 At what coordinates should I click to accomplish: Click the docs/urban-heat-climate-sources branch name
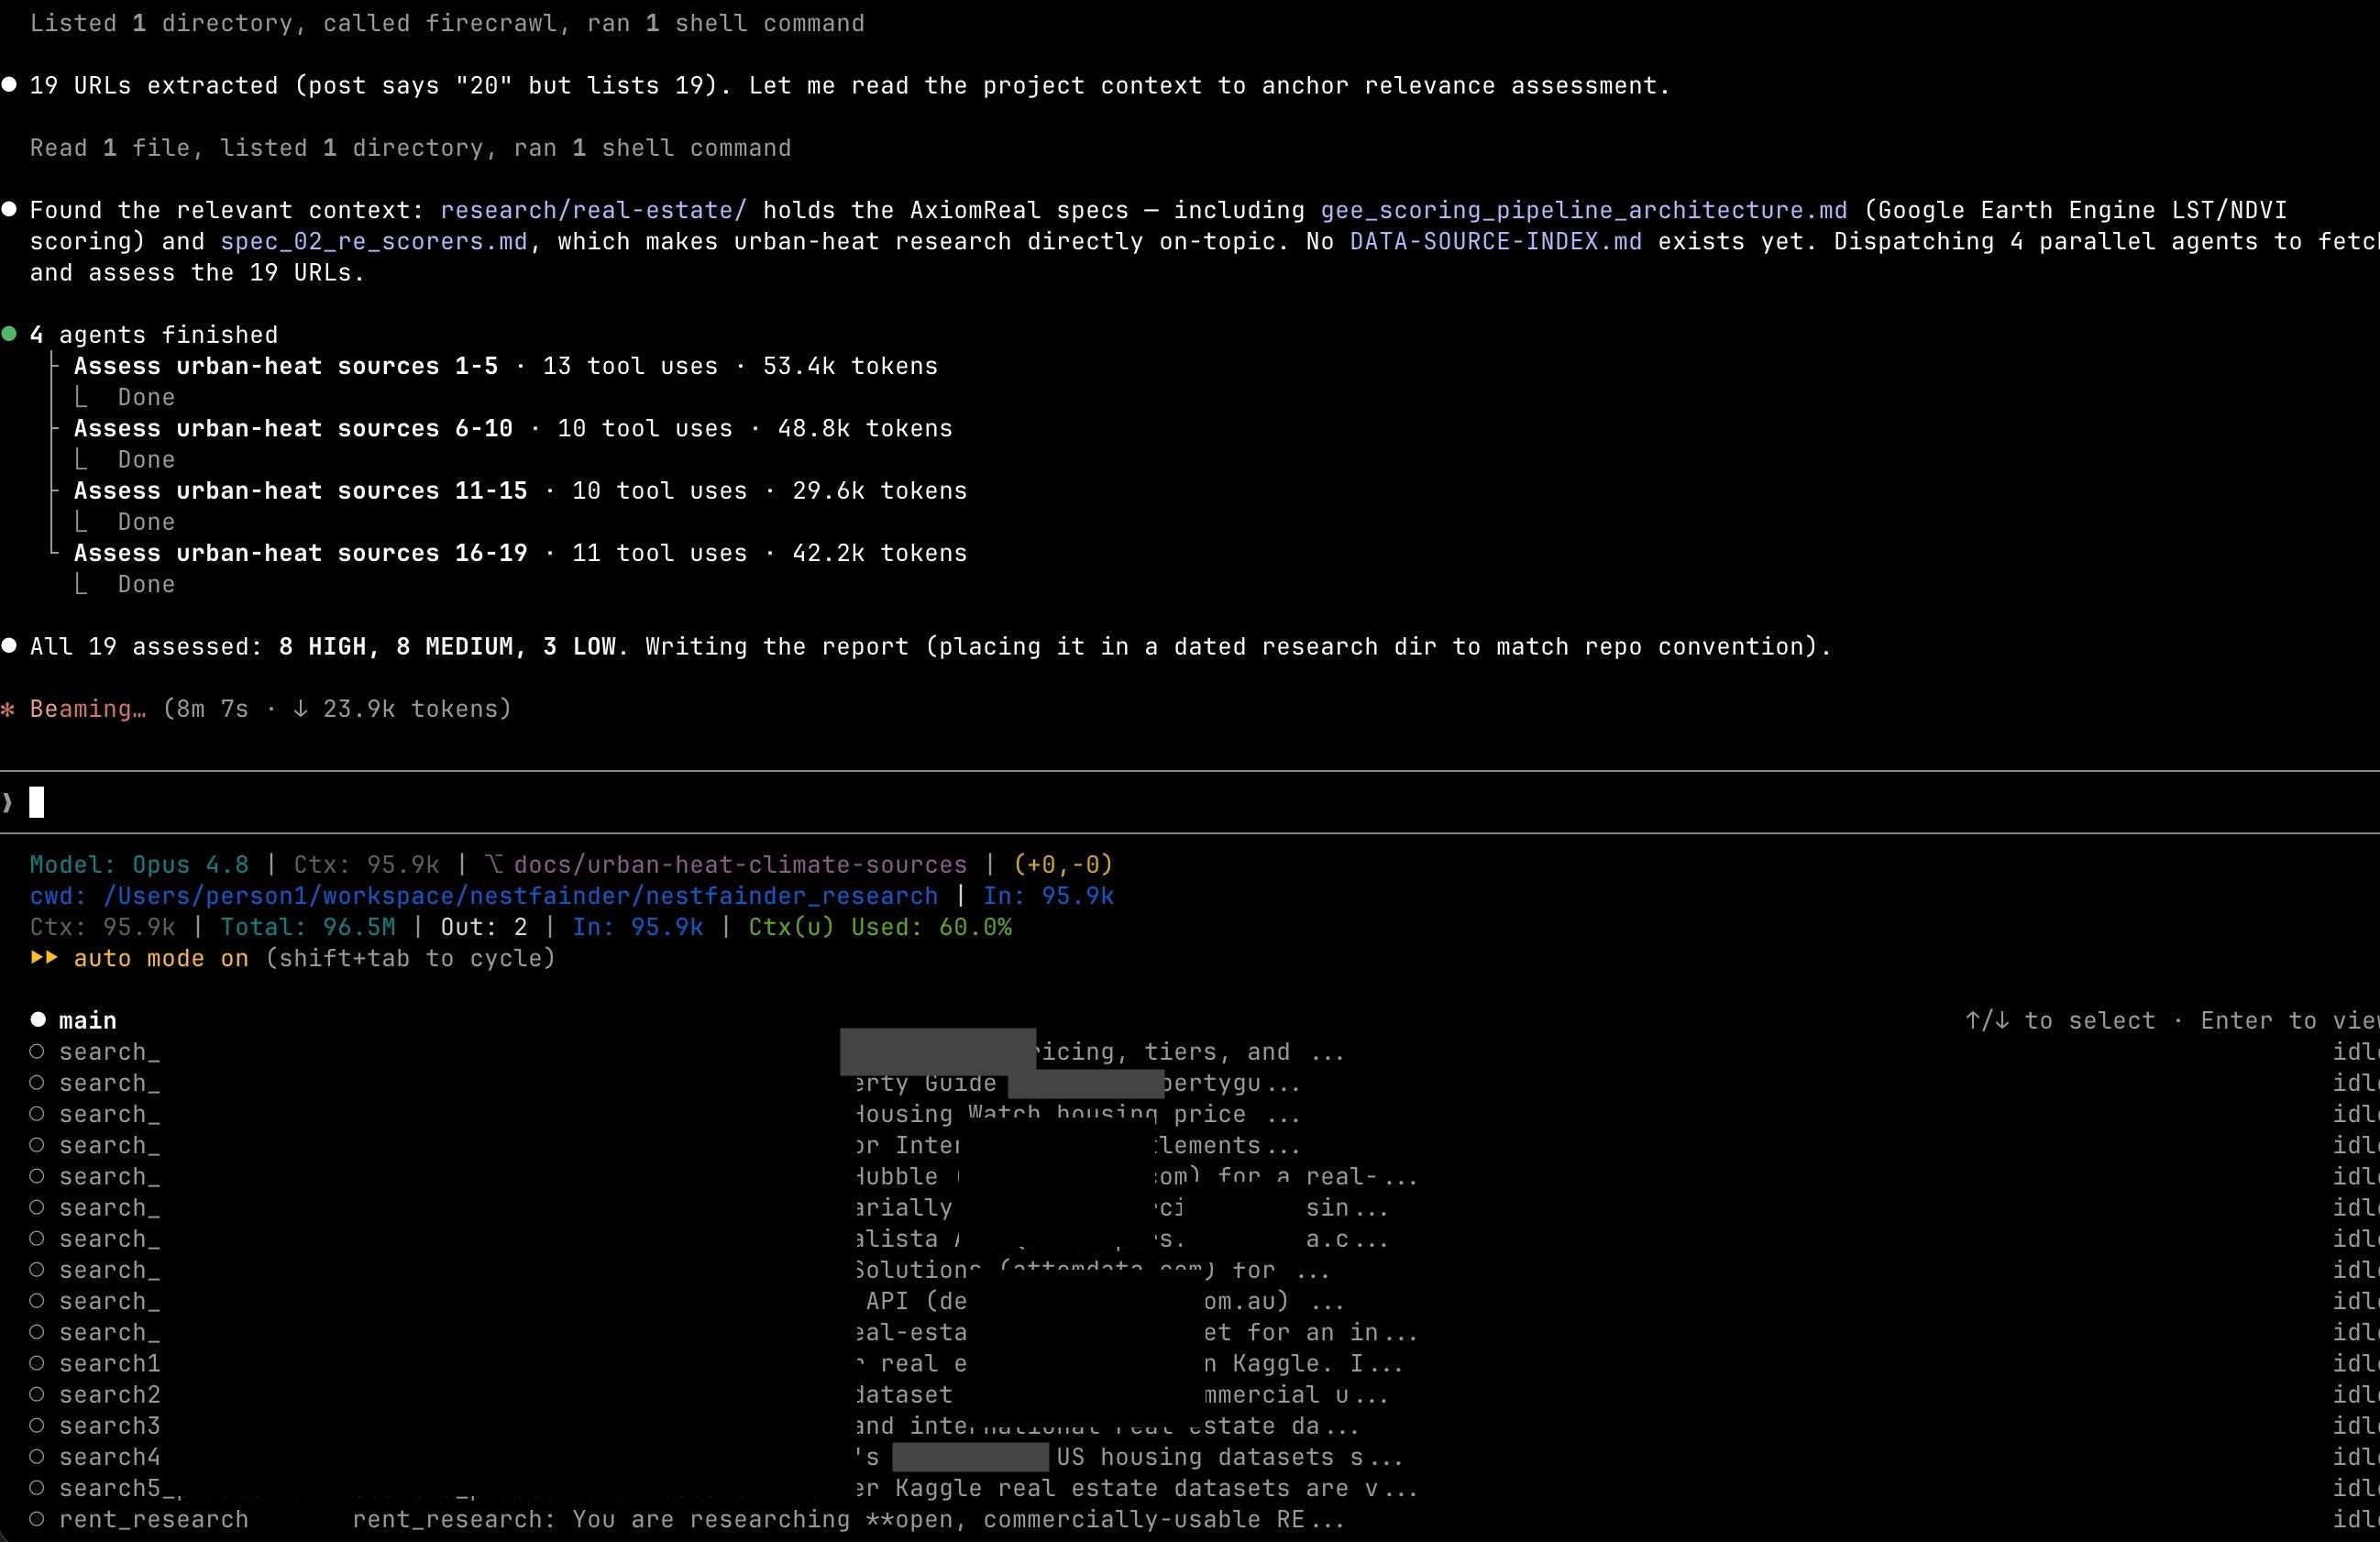740,864
